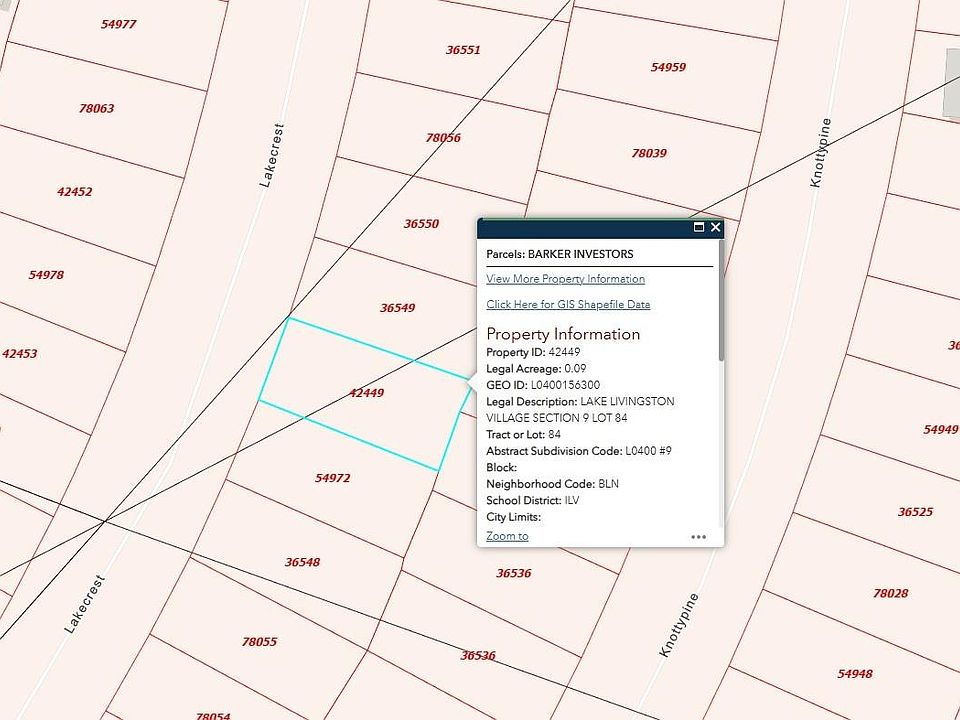Click the Property ID: 42449 line

(533, 352)
